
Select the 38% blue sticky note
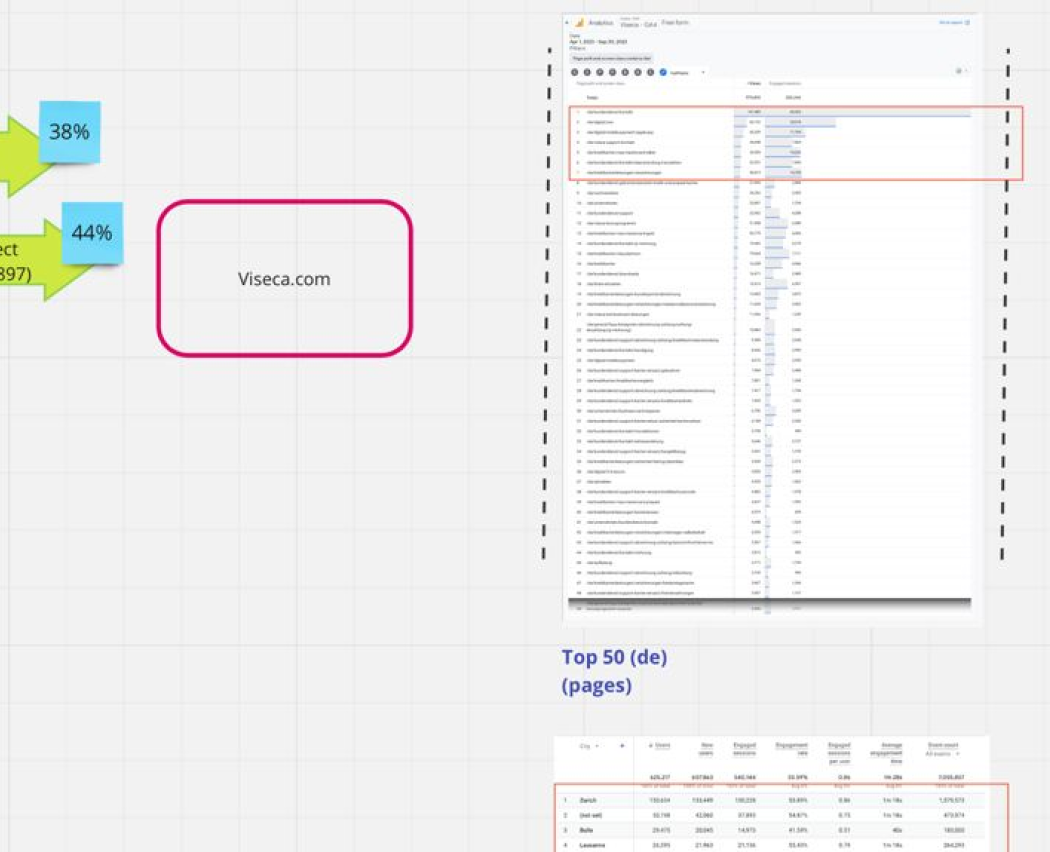tap(70, 132)
